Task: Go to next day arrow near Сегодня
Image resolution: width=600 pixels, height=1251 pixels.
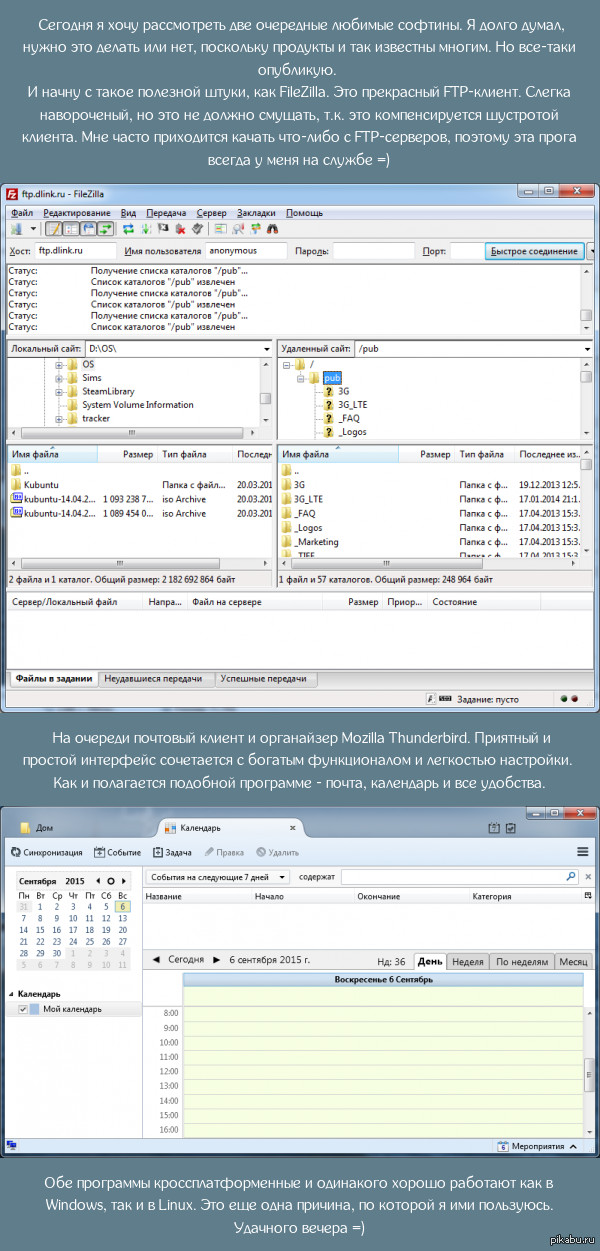Action: coord(216,960)
